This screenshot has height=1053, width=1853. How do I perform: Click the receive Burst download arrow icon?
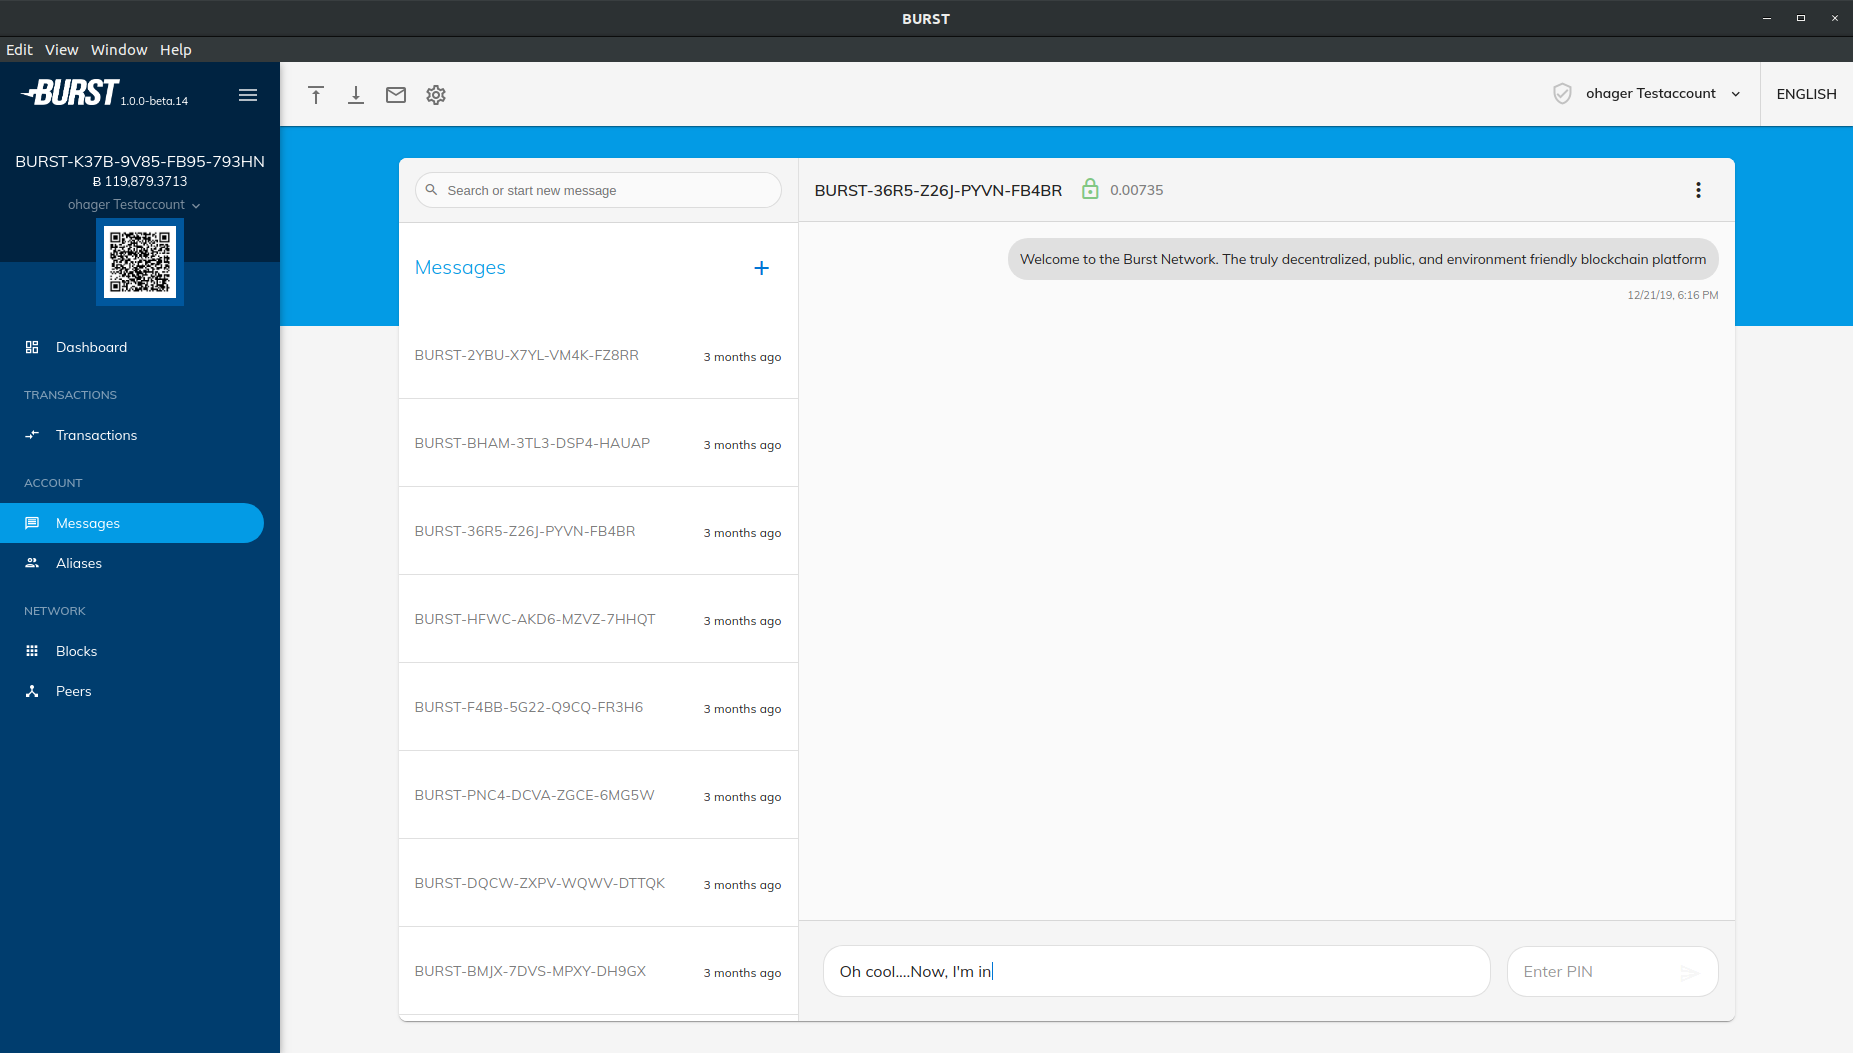point(356,95)
